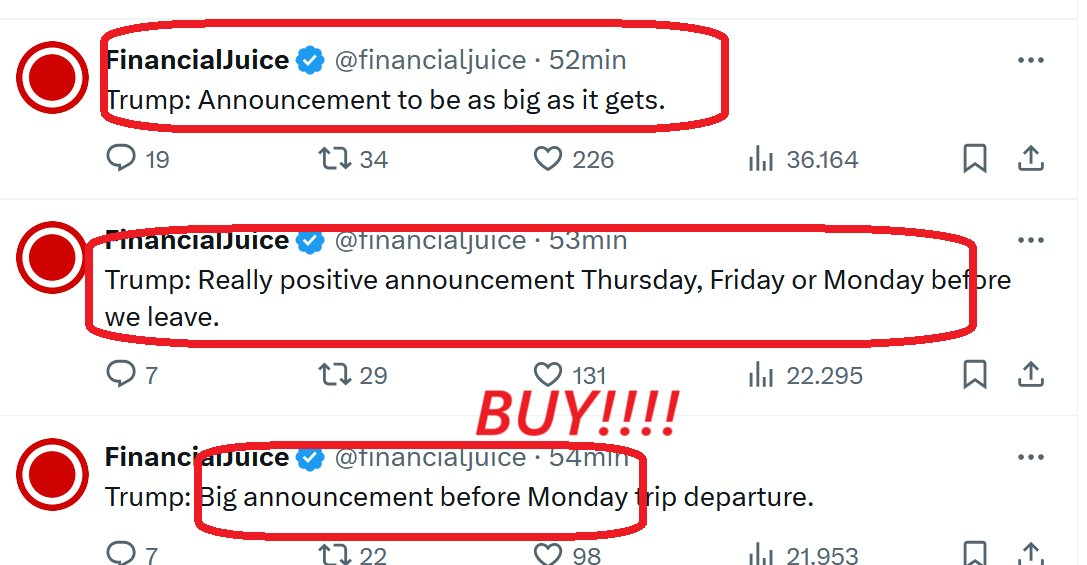The width and height of the screenshot is (1087, 565).
Task: Open more options for the 53min tweet
Action: point(1030,241)
